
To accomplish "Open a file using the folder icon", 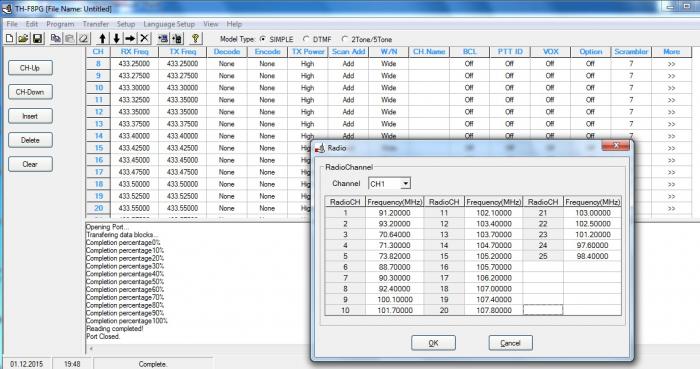I will point(23,39).
